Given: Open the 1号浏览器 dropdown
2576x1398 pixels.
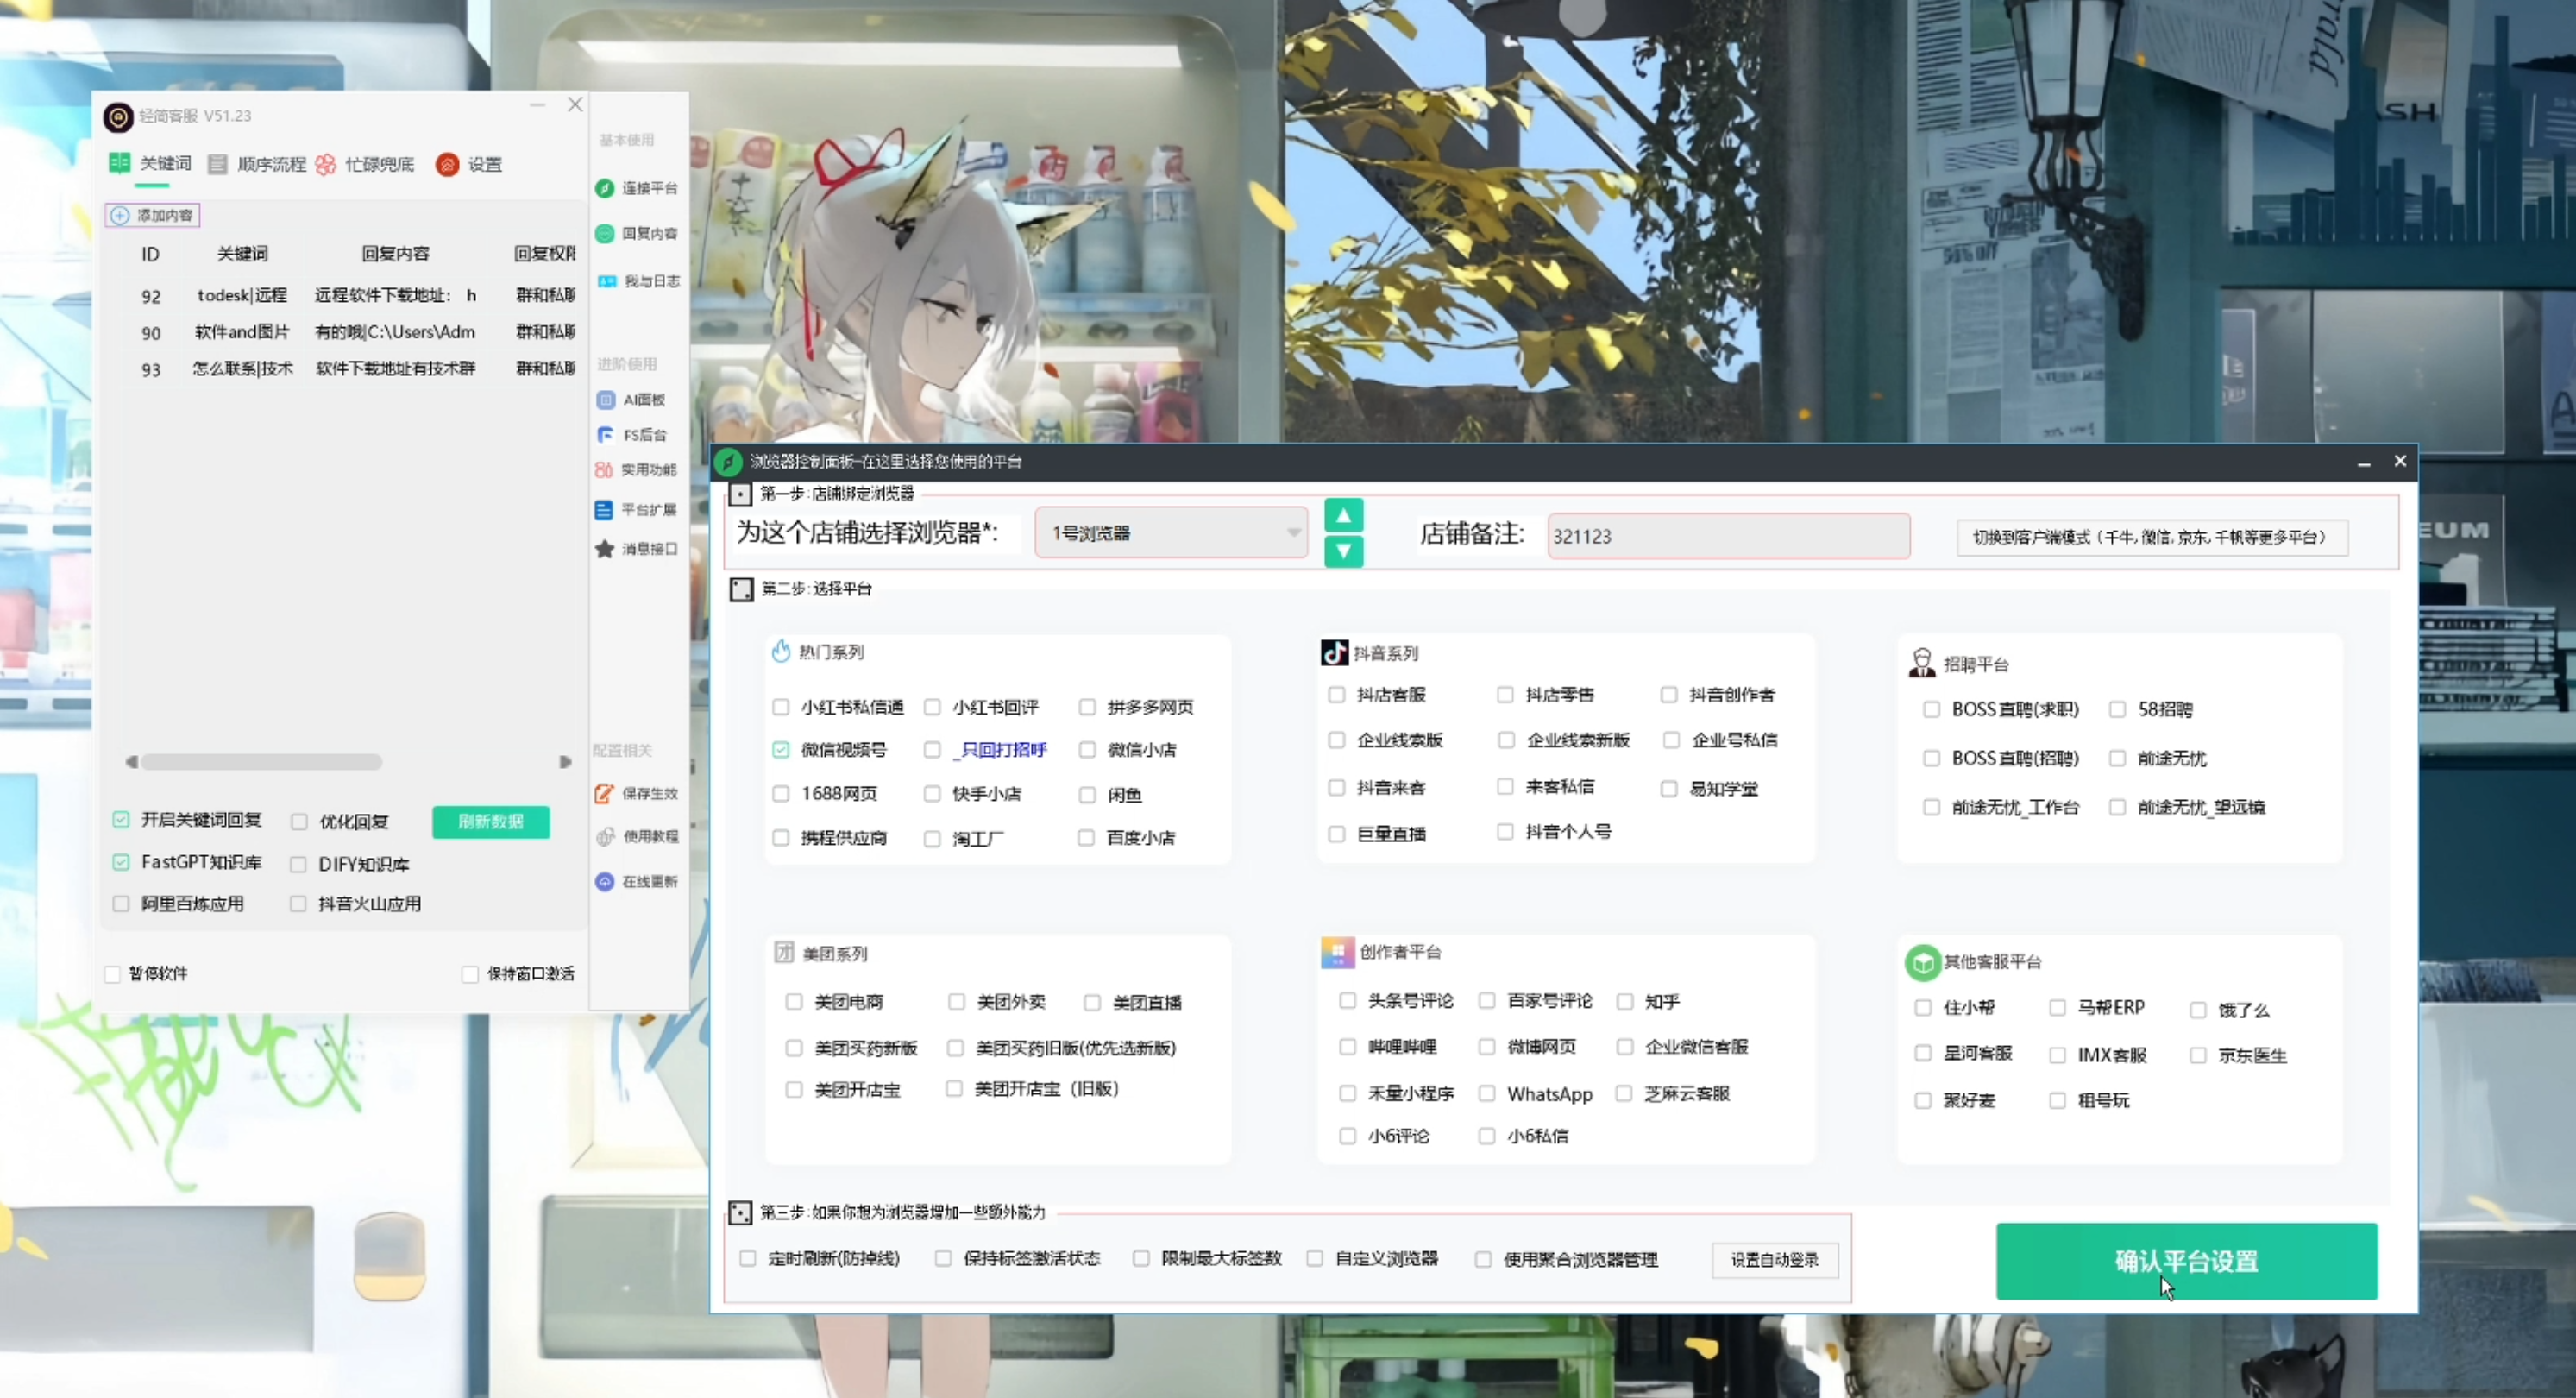Looking at the screenshot, I should (1171, 533).
